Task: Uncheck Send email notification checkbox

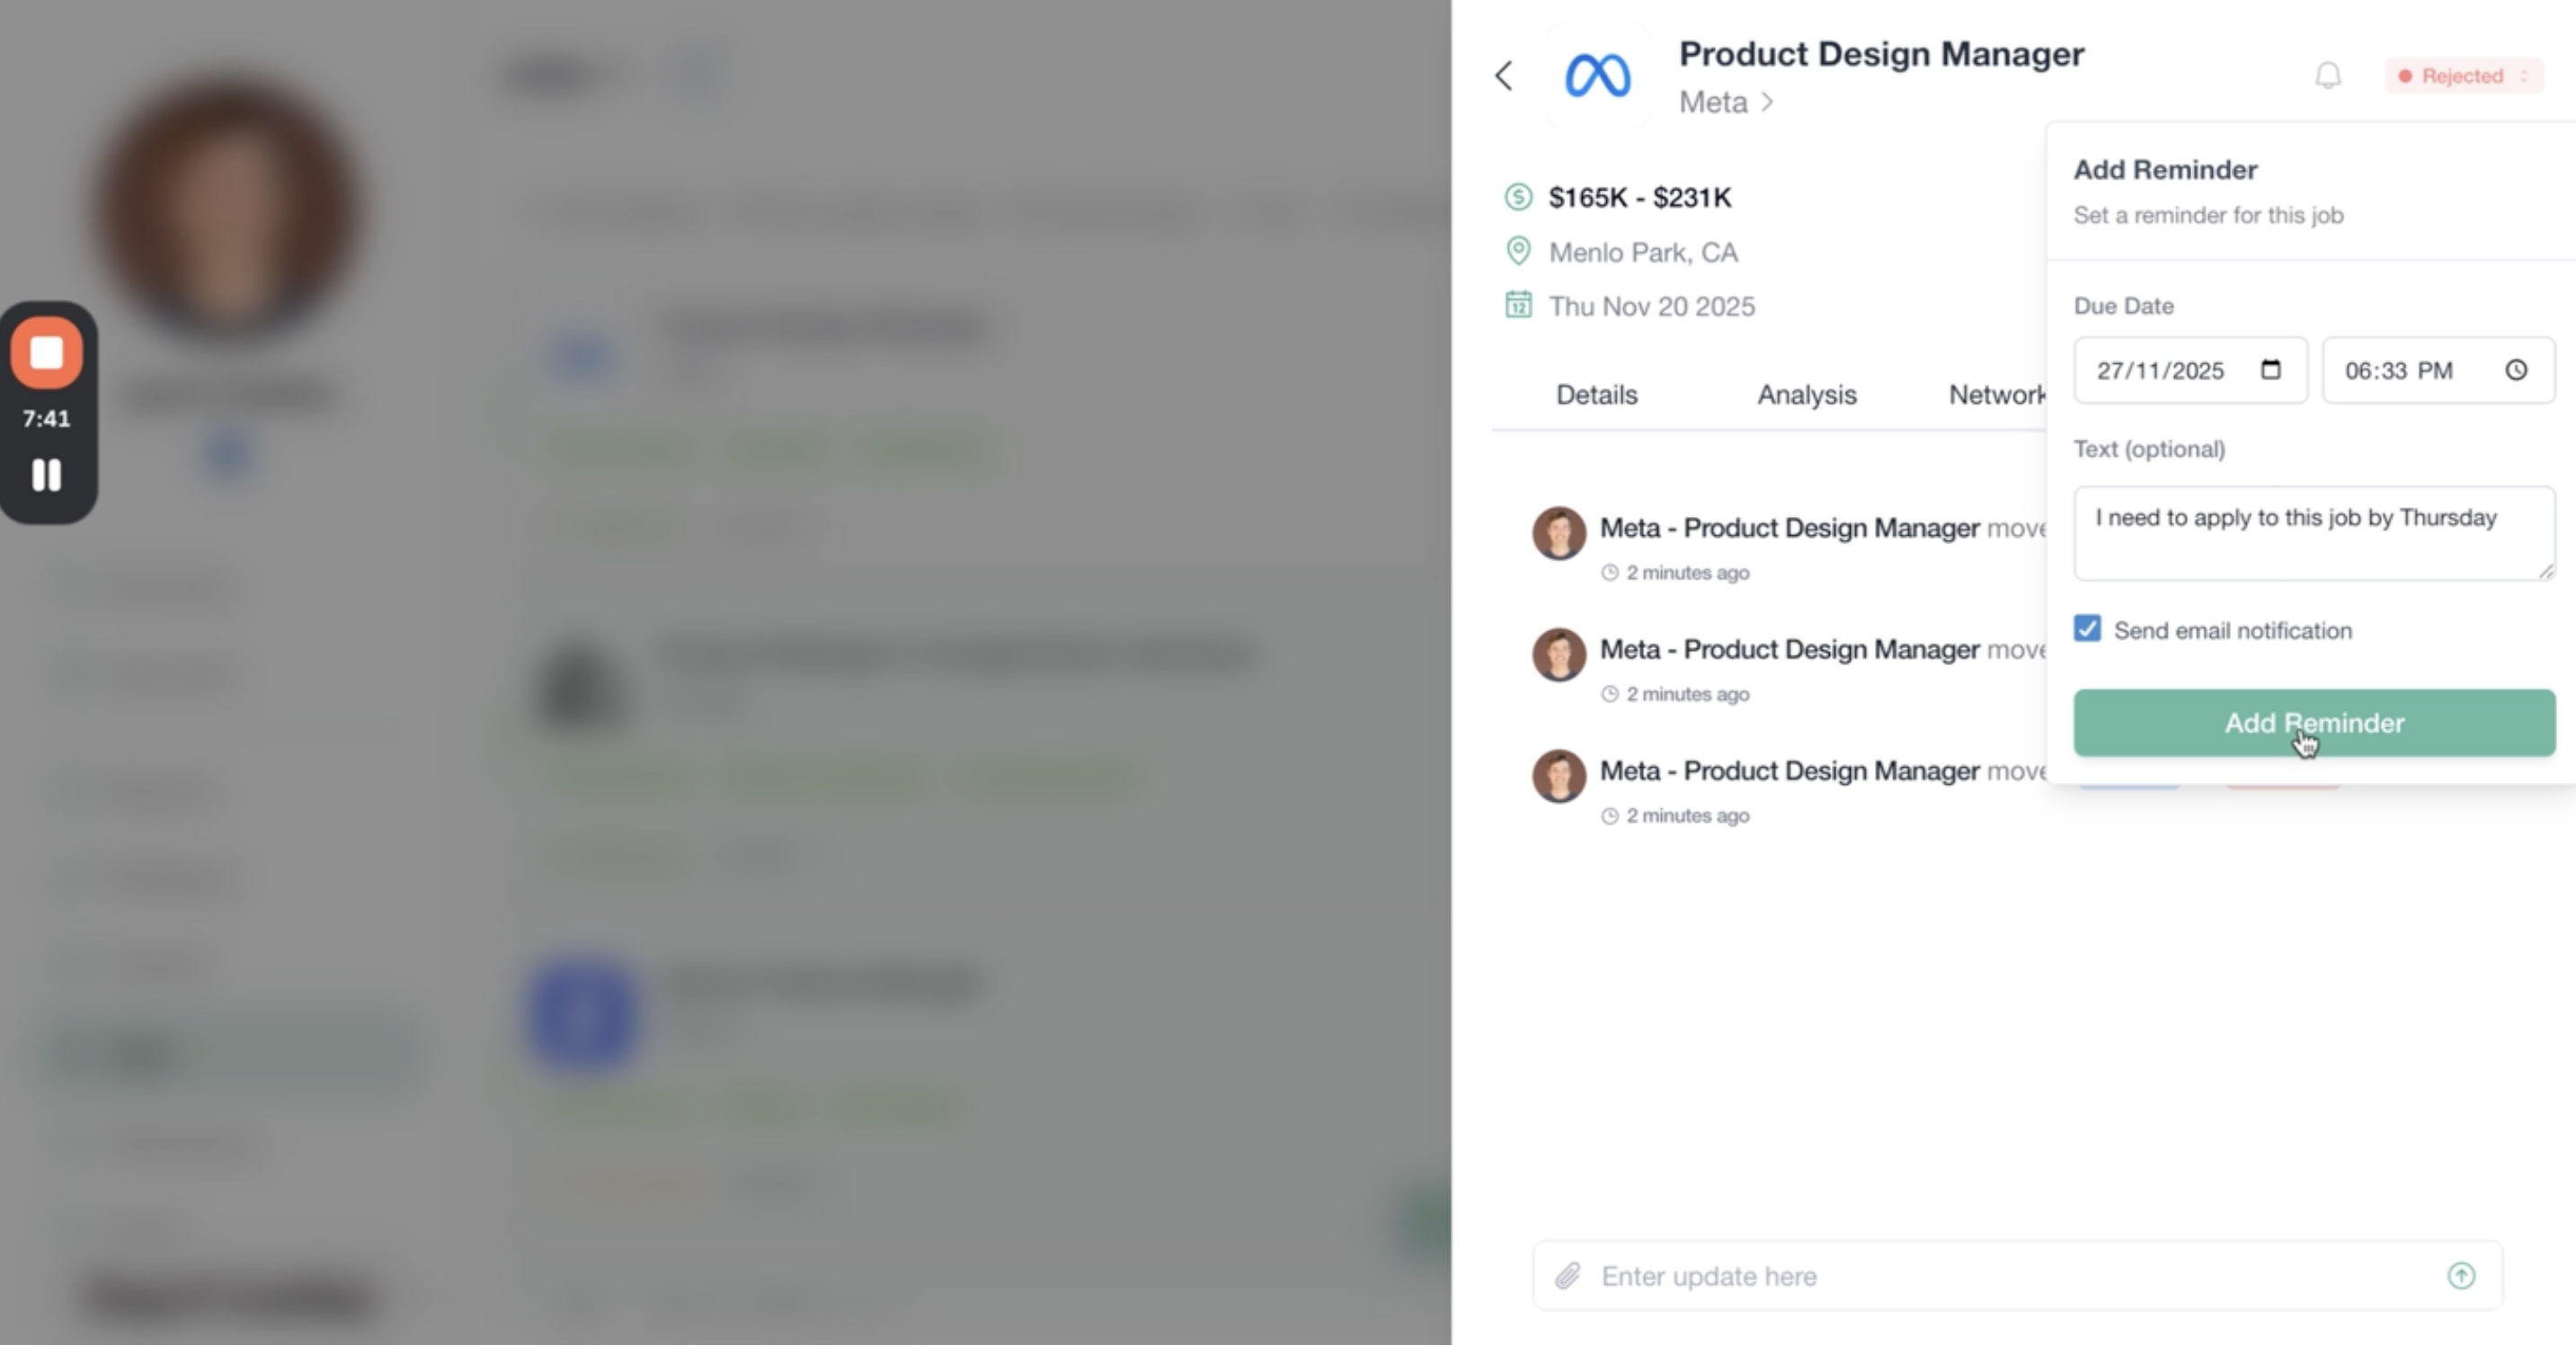Action: pyautogui.click(x=2087, y=629)
